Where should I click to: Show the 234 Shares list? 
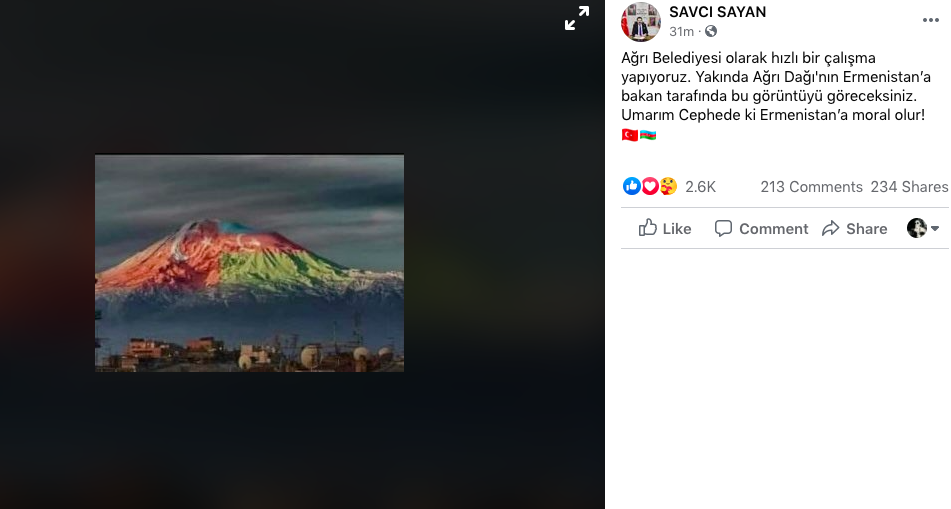[909, 187]
